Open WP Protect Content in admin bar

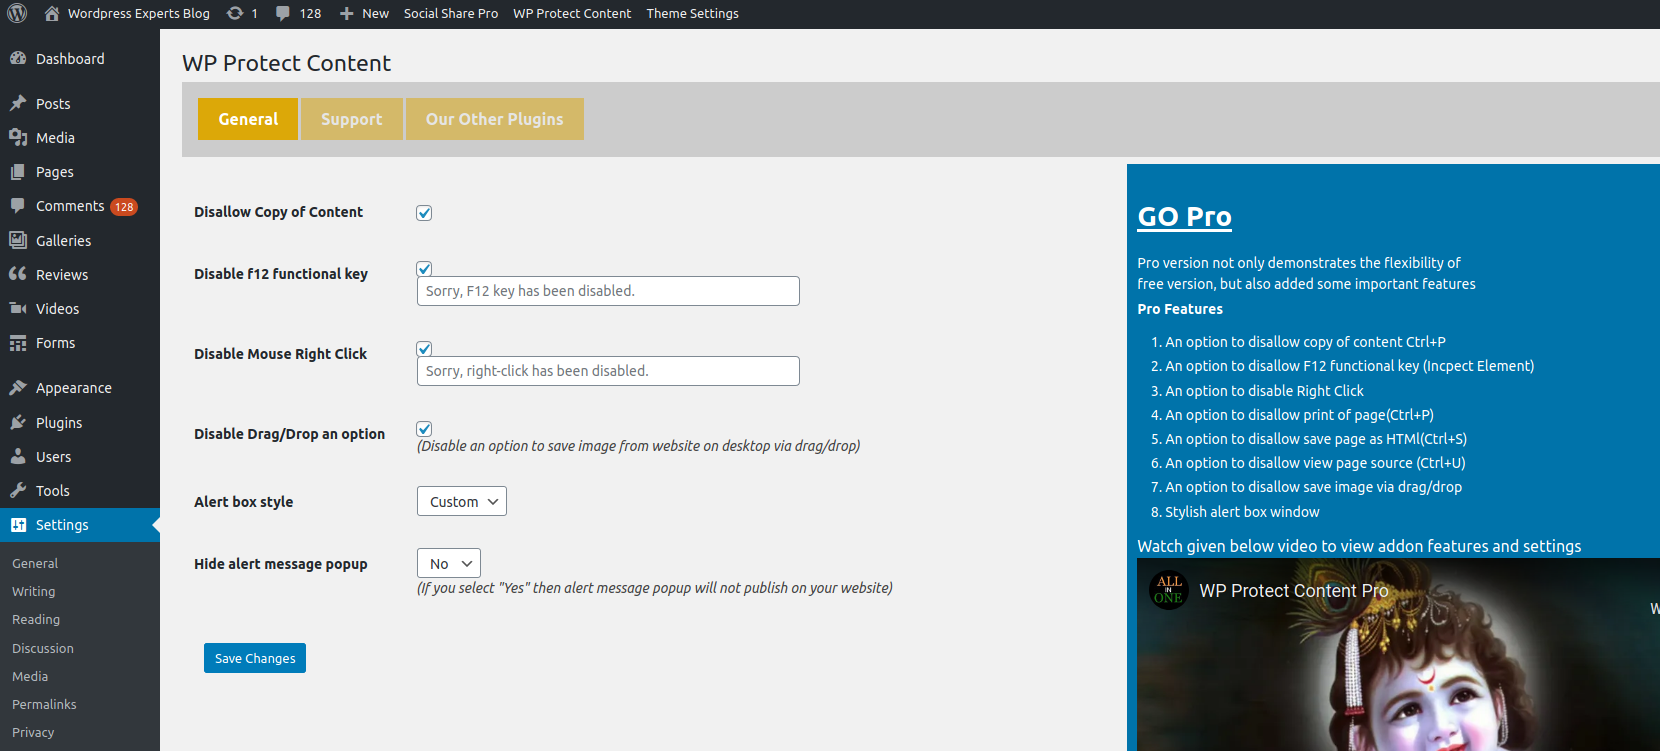572,13
